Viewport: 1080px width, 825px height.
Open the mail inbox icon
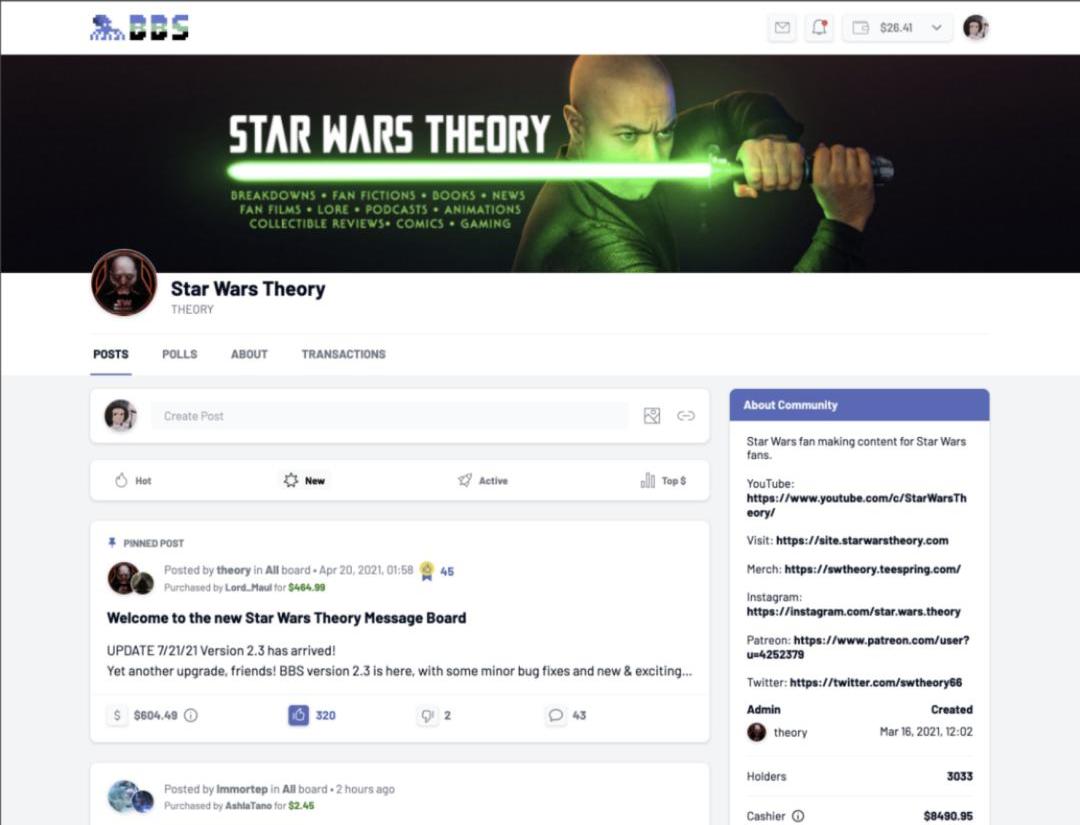tap(782, 28)
